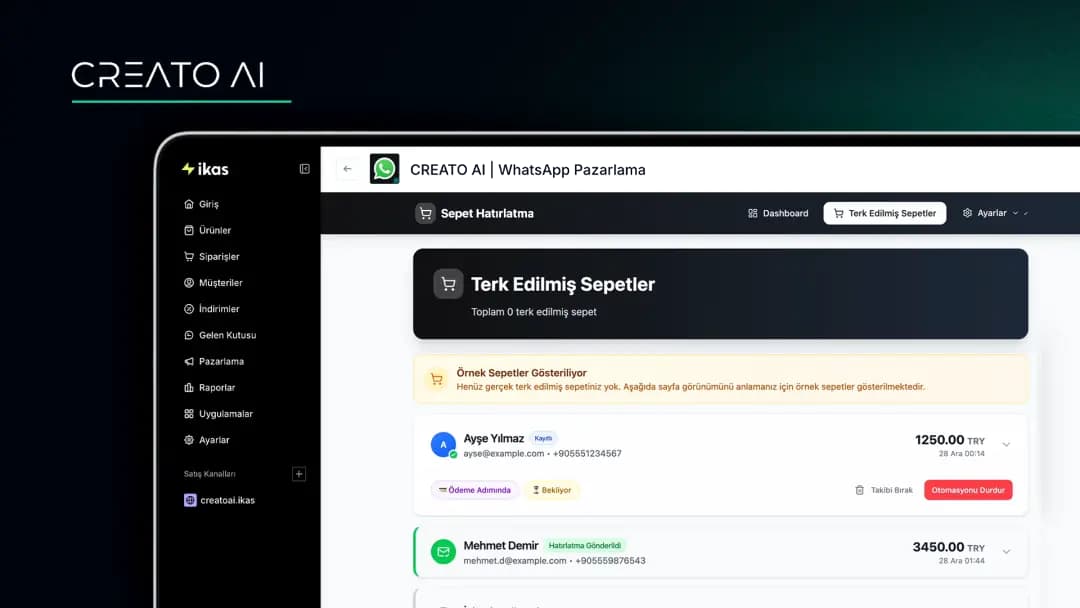Go to Pazarlama in the sidebar
The image size is (1080, 608).
[220, 361]
